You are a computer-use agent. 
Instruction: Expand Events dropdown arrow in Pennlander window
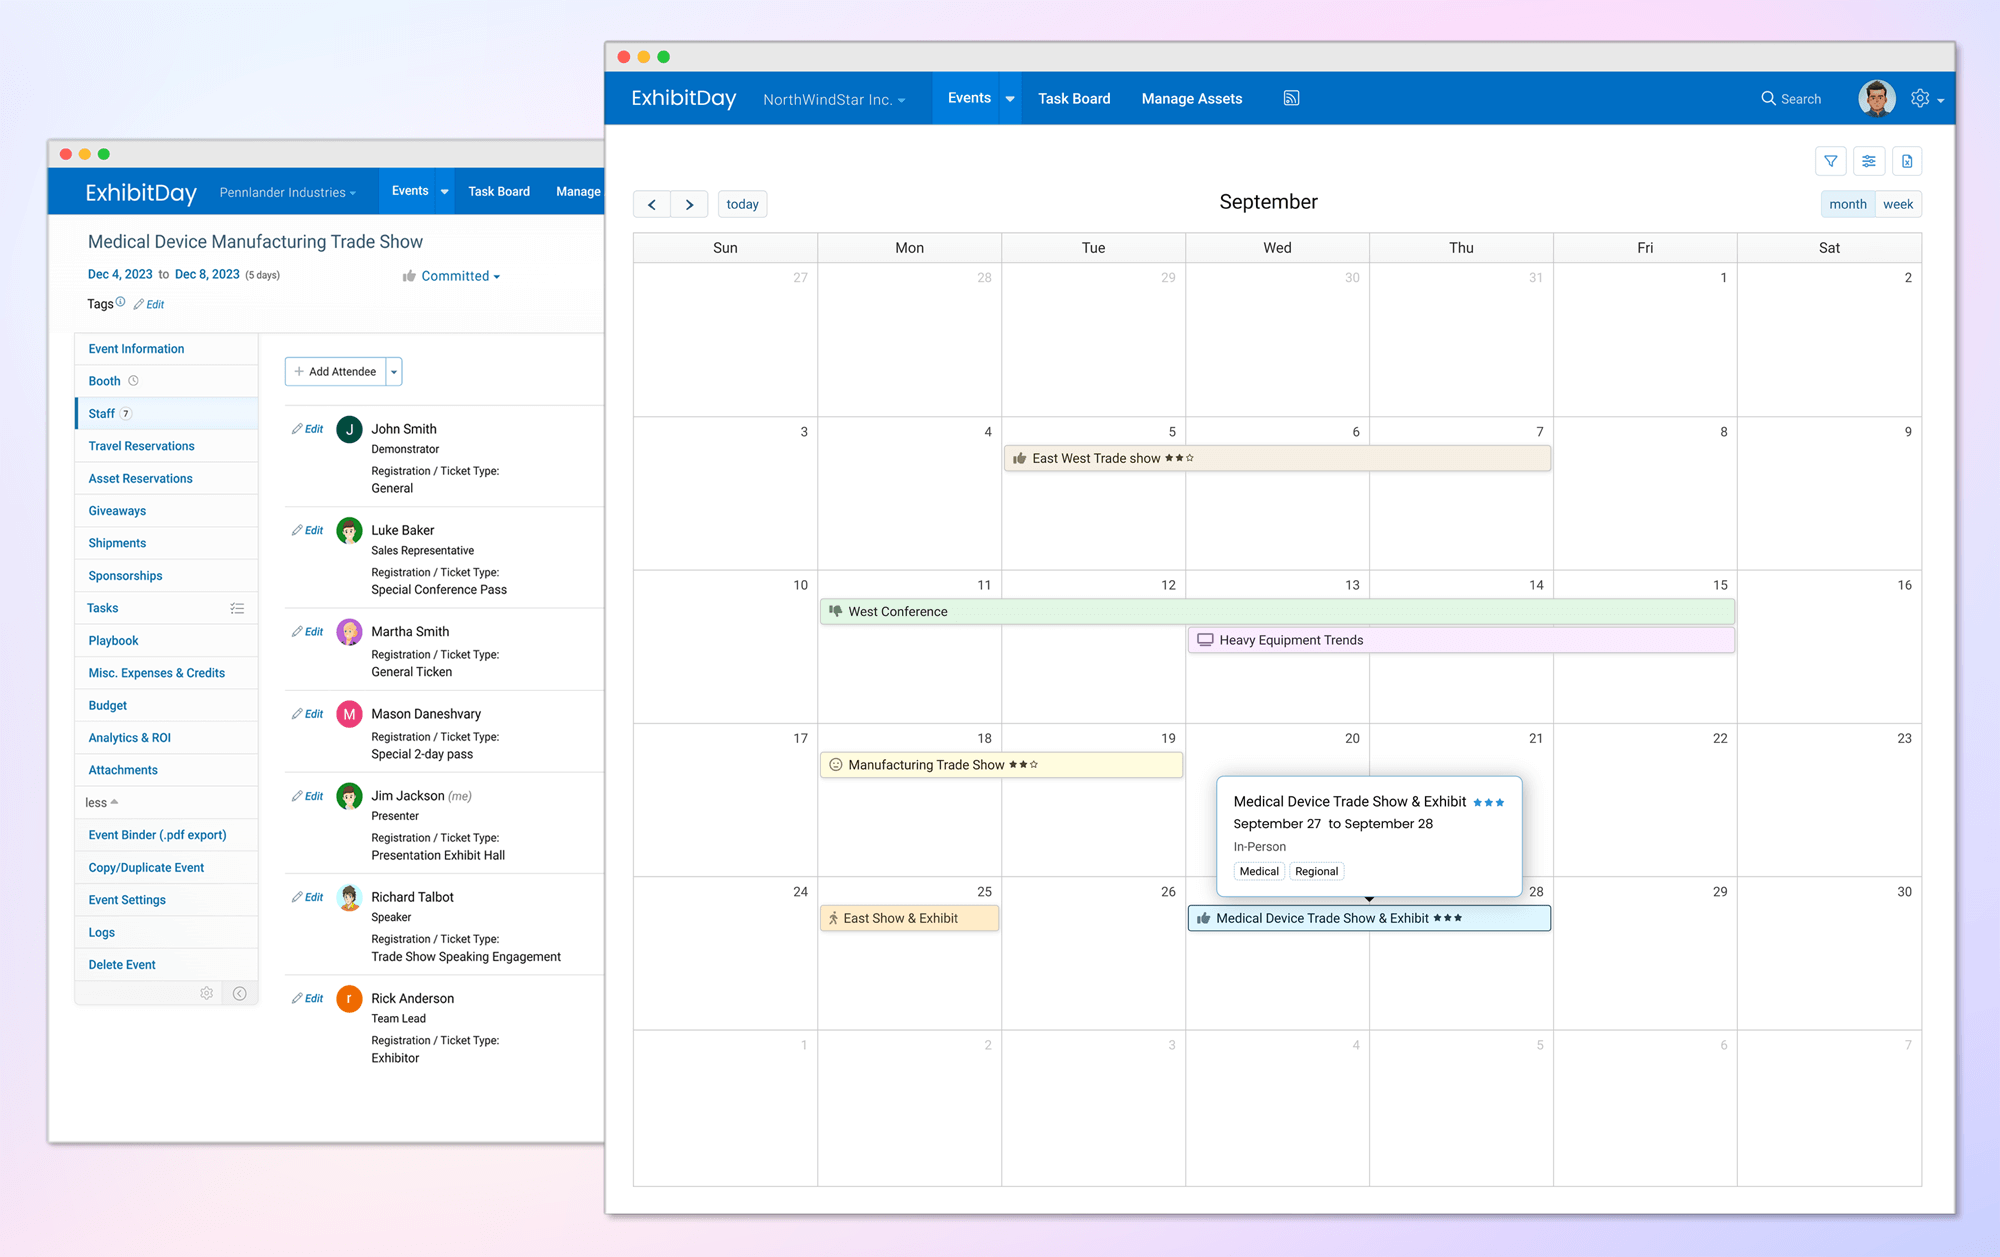444,191
